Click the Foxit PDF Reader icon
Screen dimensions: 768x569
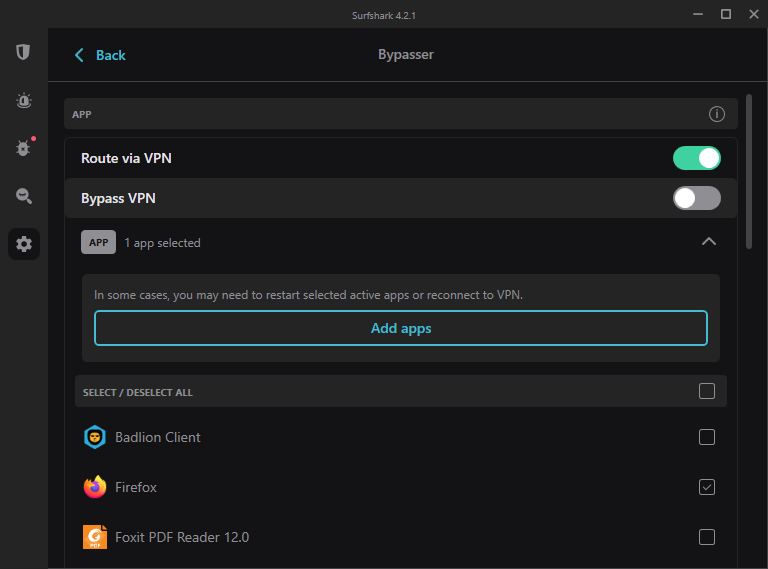95,537
